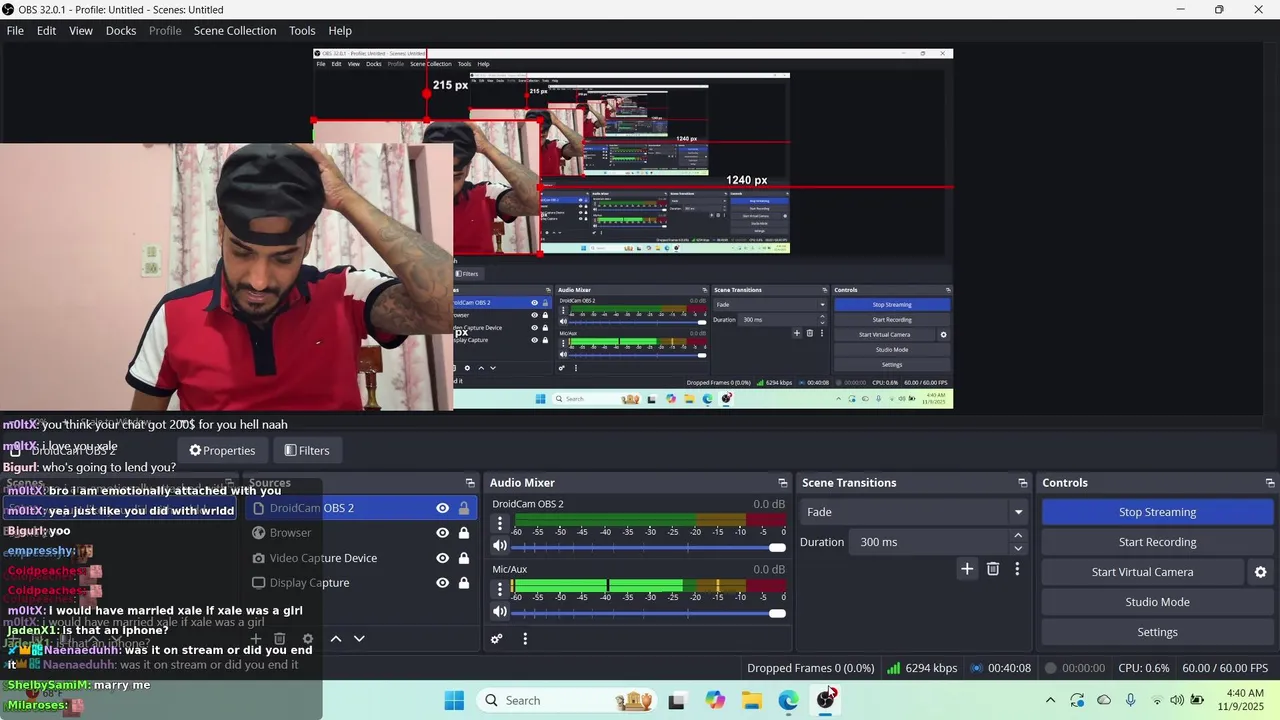Mute the DroidCam OBS 2 audio speaker

pyautogui.click(x=500, y=546)
